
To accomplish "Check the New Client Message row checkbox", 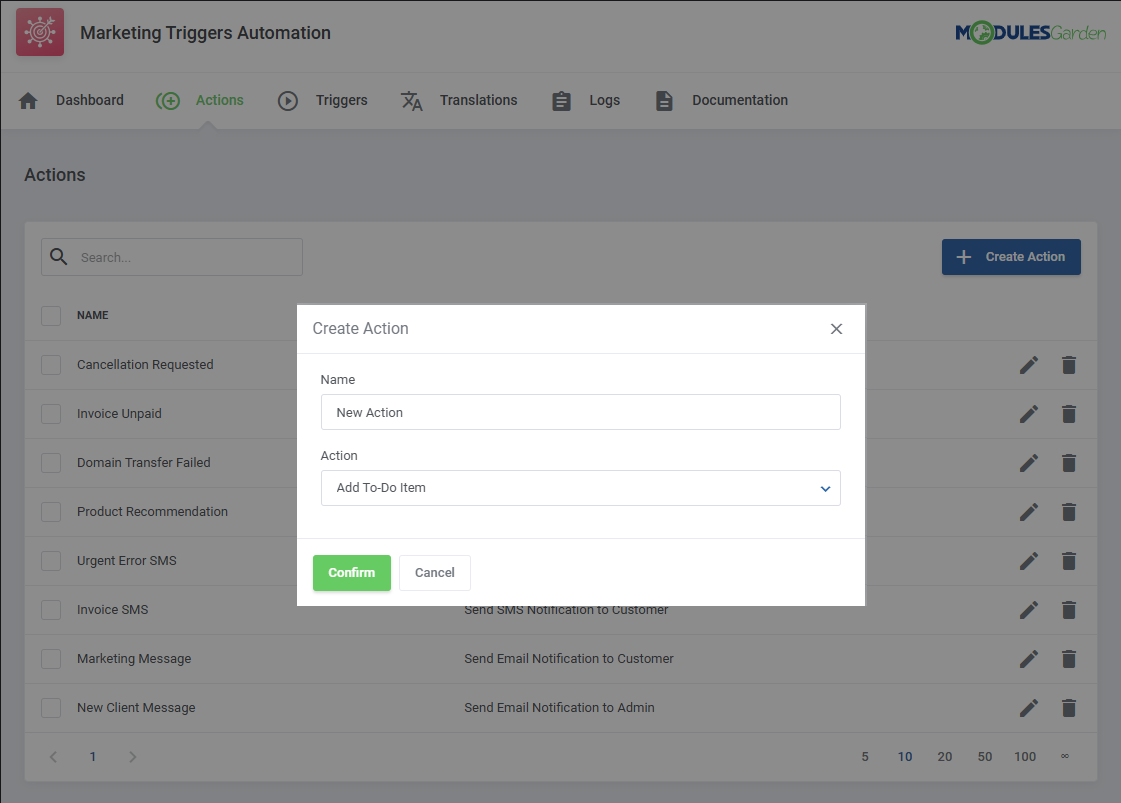I will coord(51,708).
